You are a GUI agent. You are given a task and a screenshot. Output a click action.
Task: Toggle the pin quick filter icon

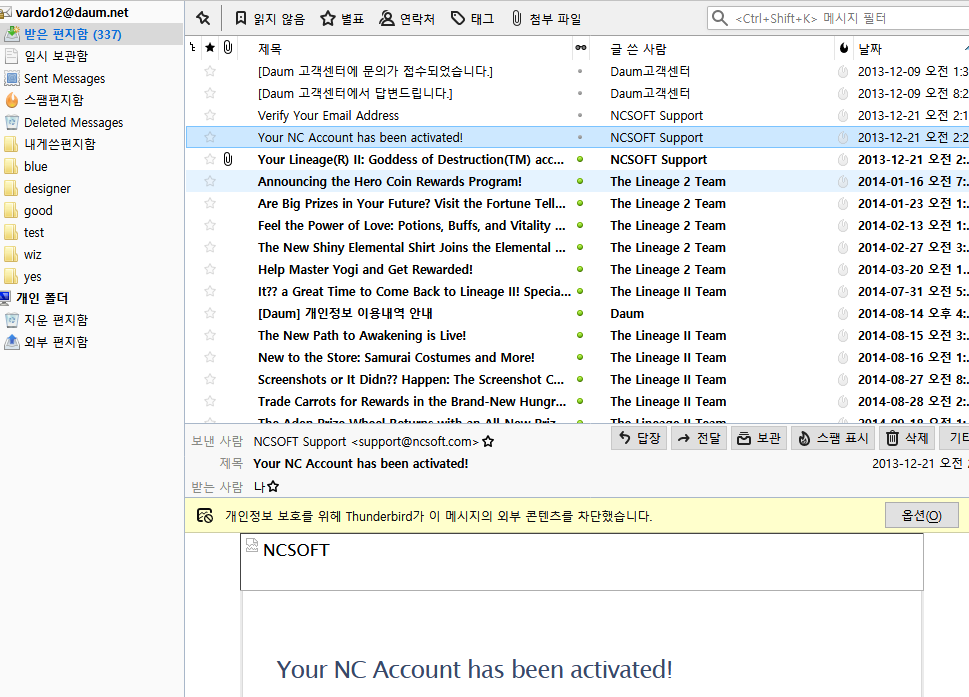(x=203, y=19)
